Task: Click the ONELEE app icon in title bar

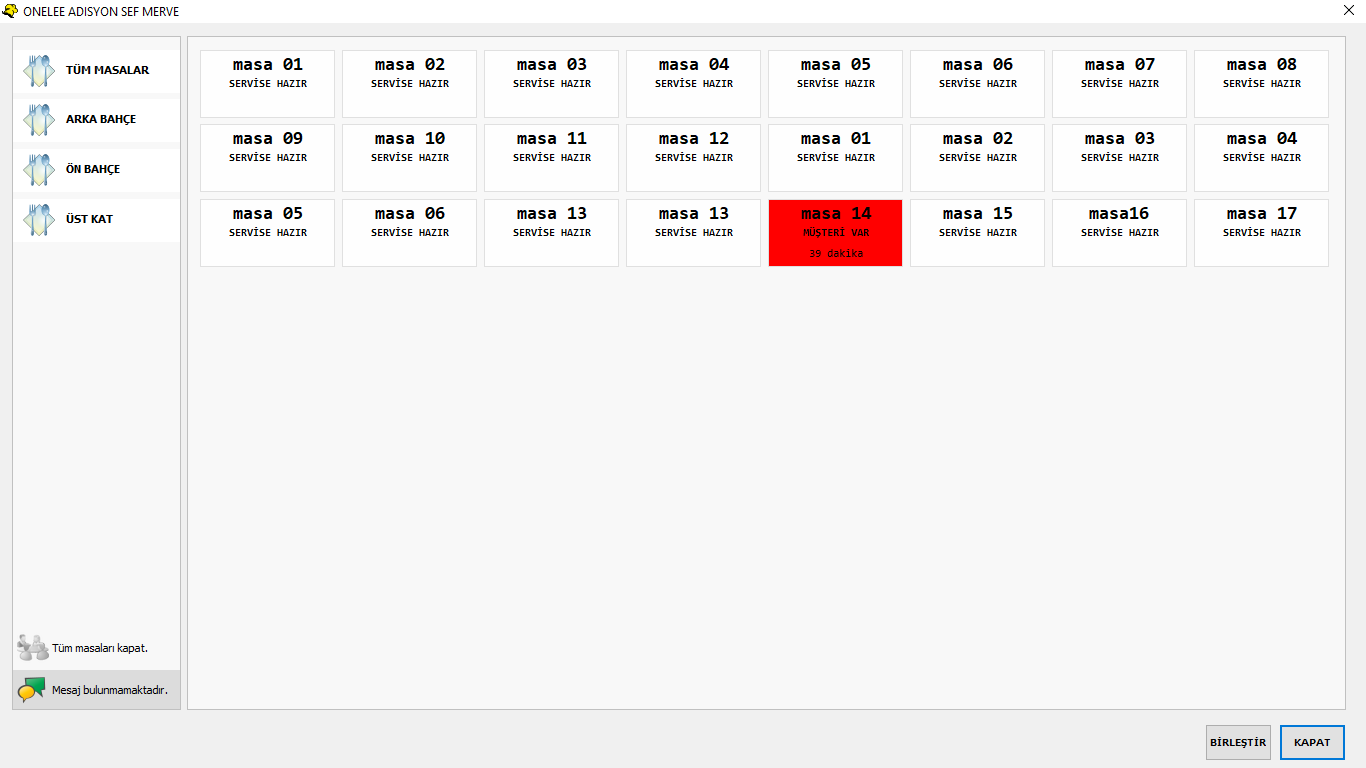Action: [x=11, y=11]
